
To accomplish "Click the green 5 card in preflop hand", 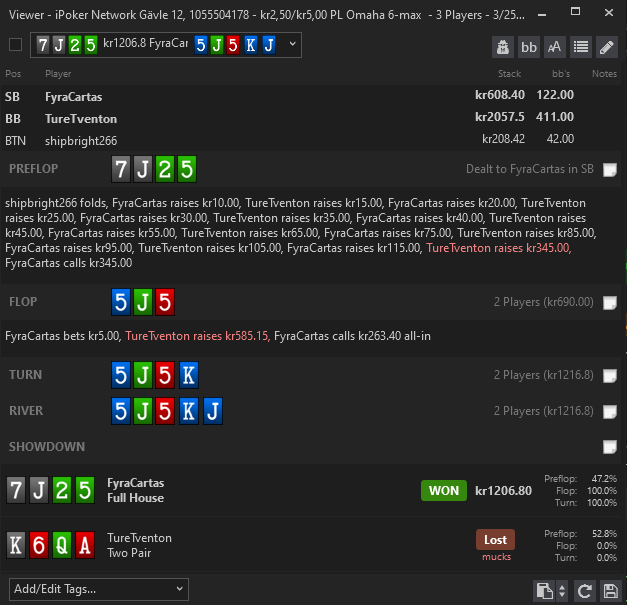I will [187, 169].
